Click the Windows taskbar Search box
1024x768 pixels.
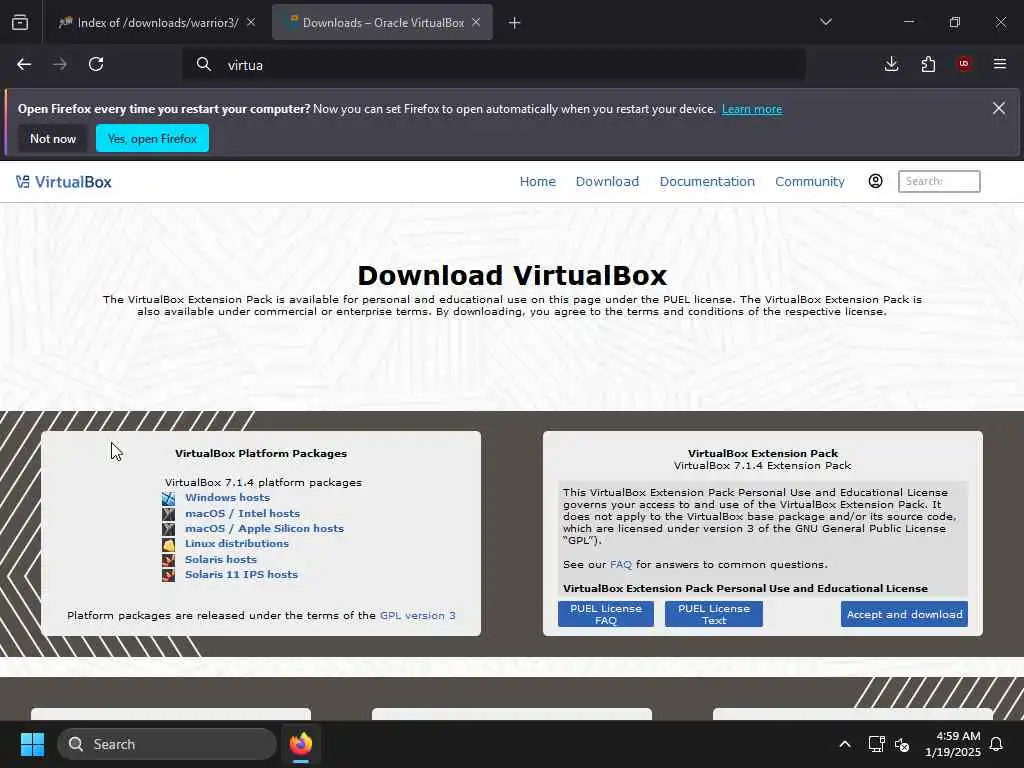point(167,744)
